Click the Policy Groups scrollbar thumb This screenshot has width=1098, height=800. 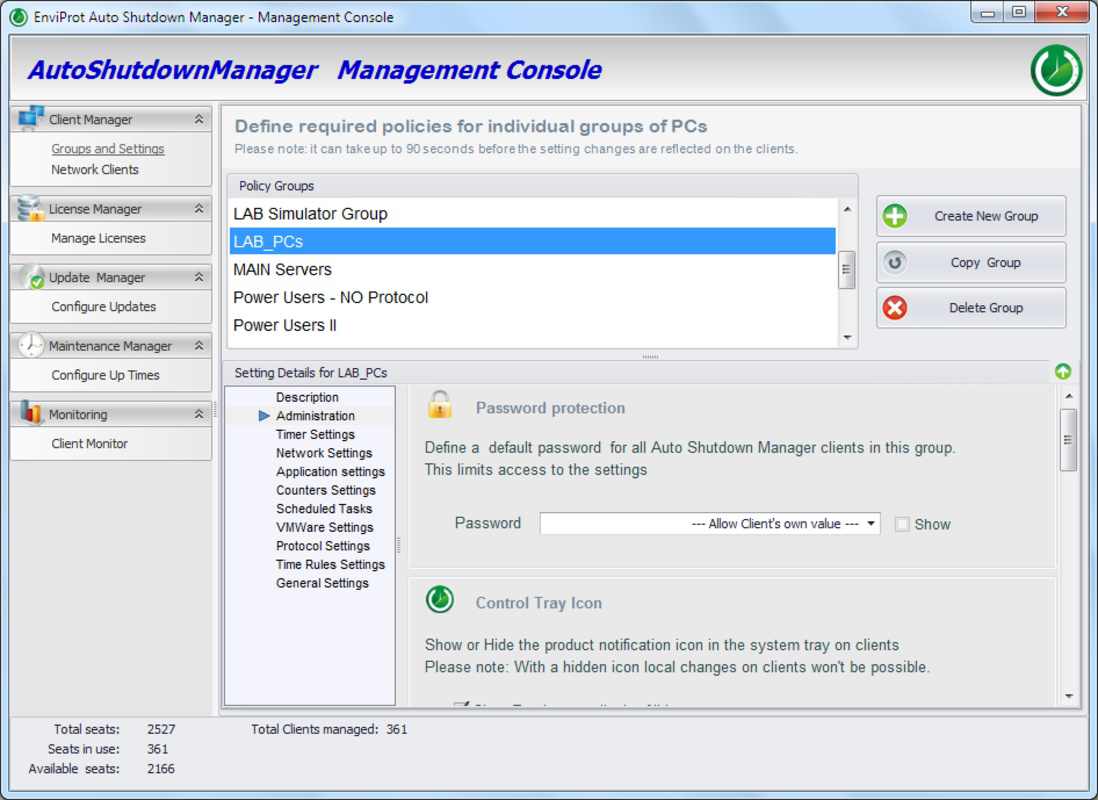(847, 270)
